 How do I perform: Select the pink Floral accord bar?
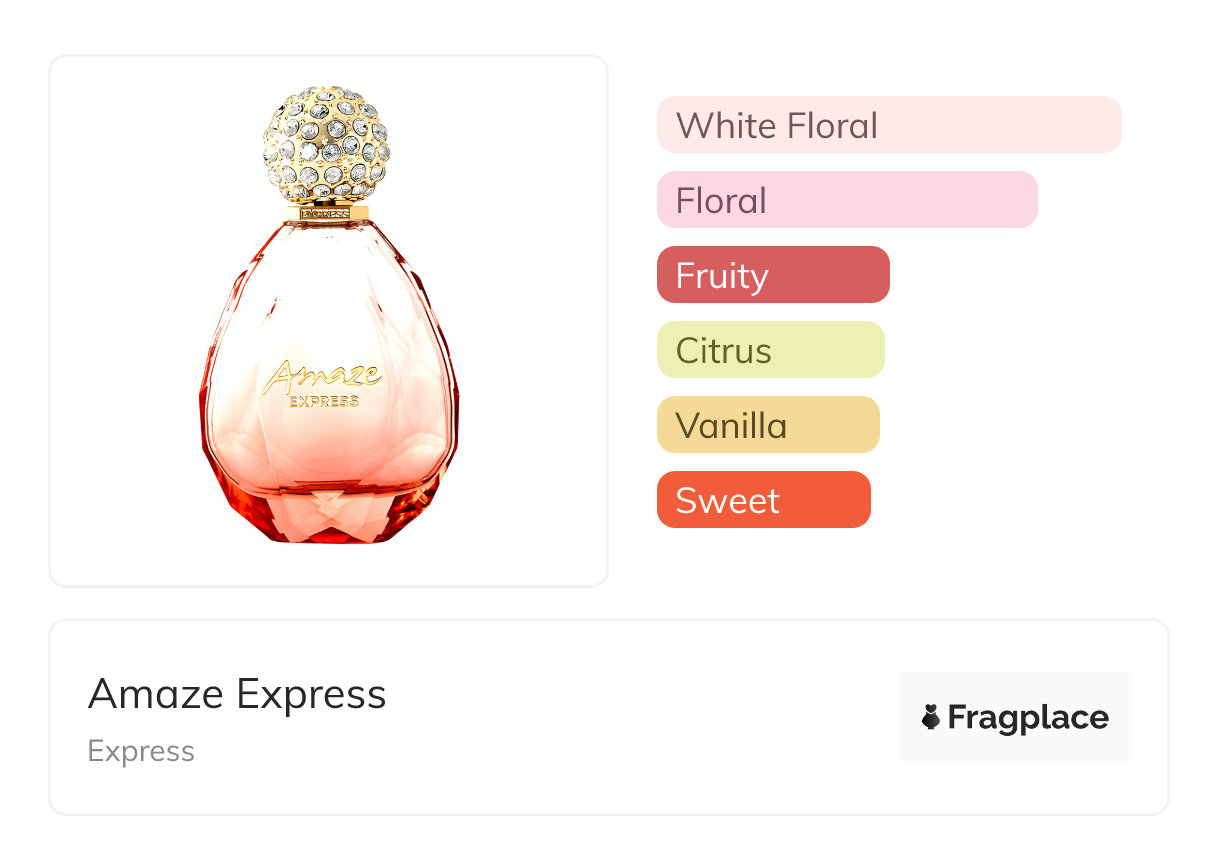[847, 200]
